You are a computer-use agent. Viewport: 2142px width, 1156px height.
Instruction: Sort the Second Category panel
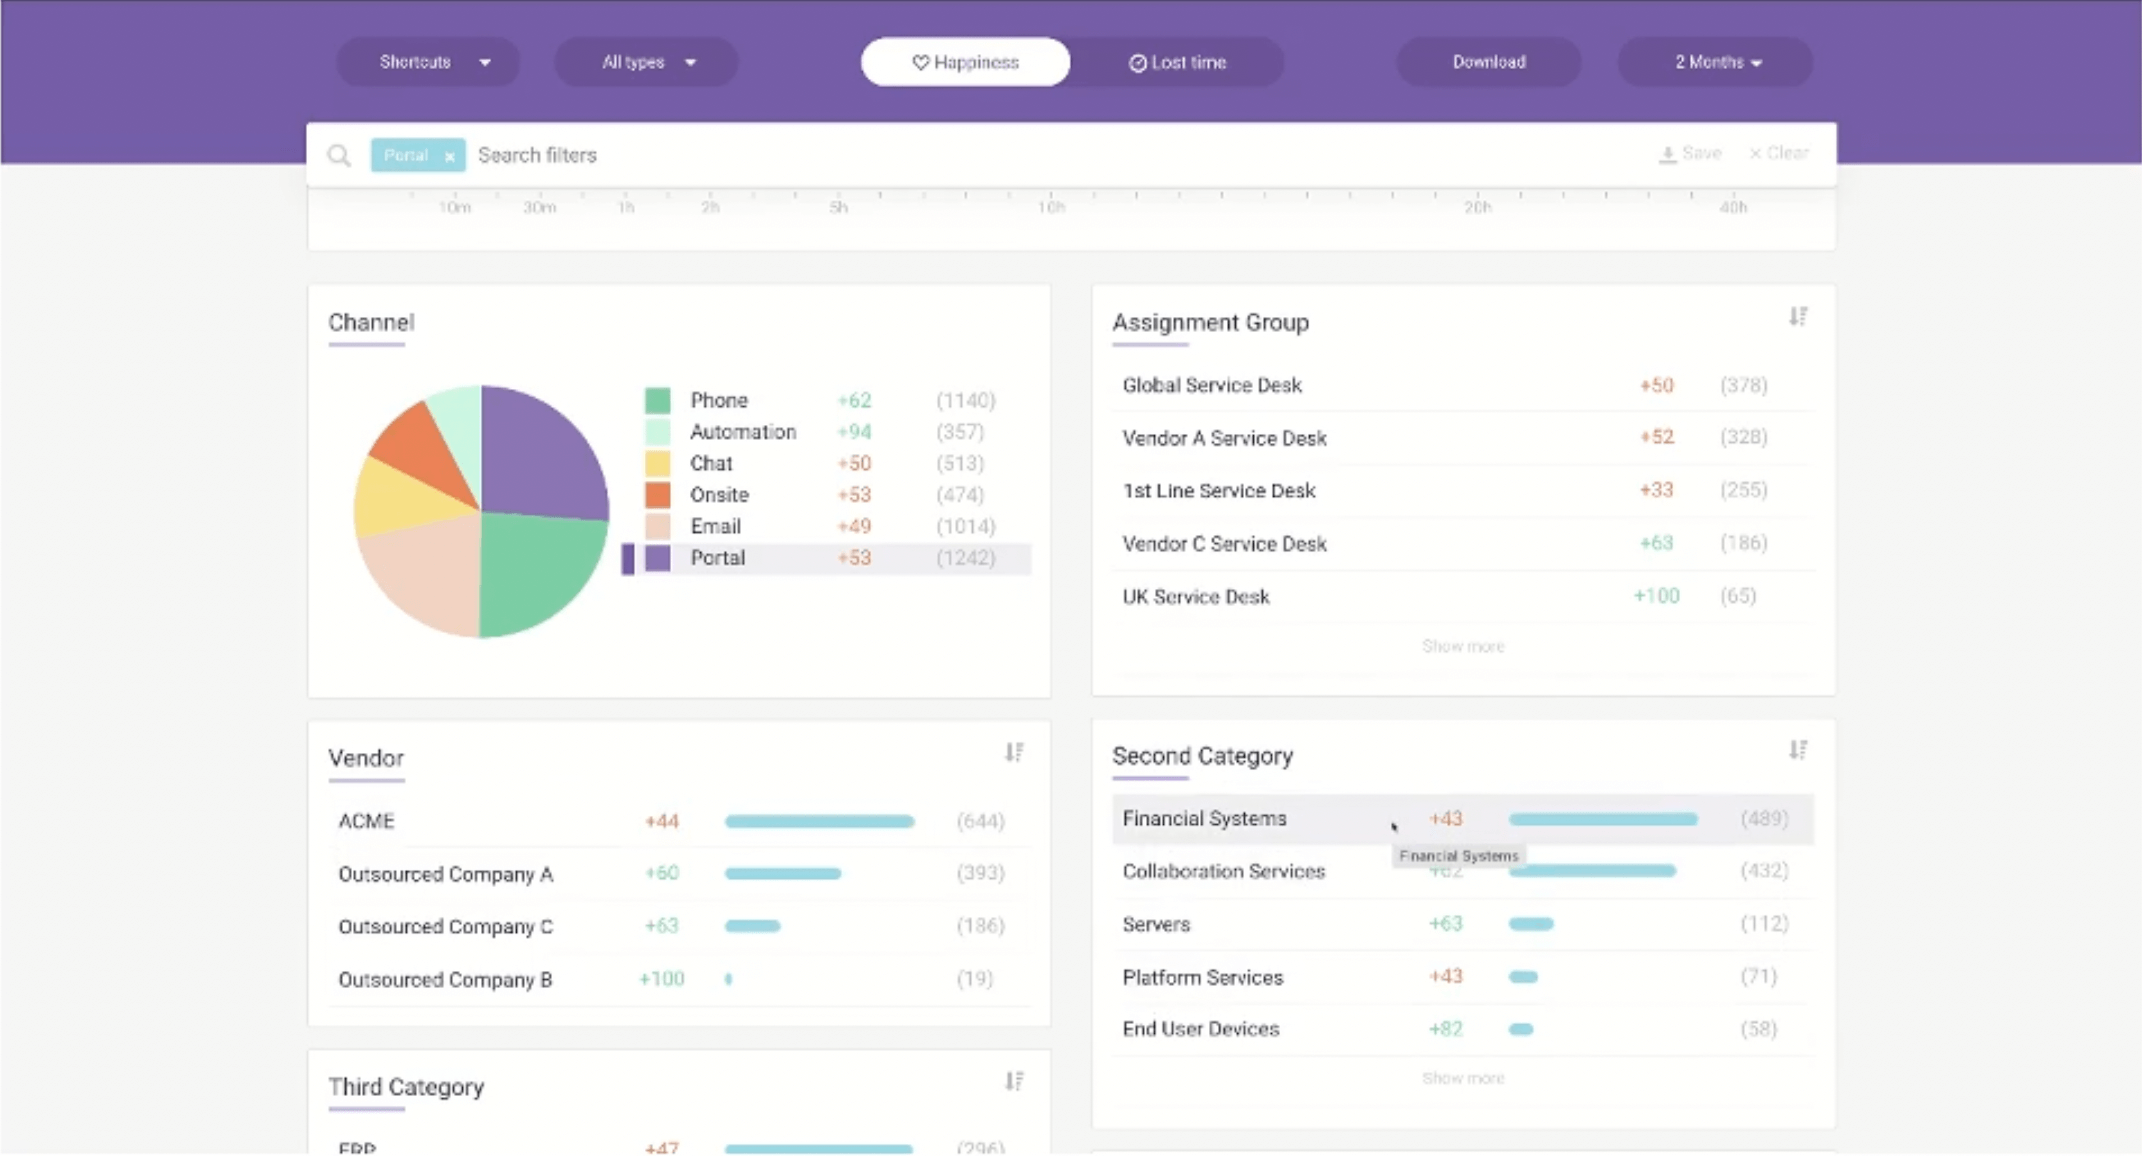coord(1798,750)
